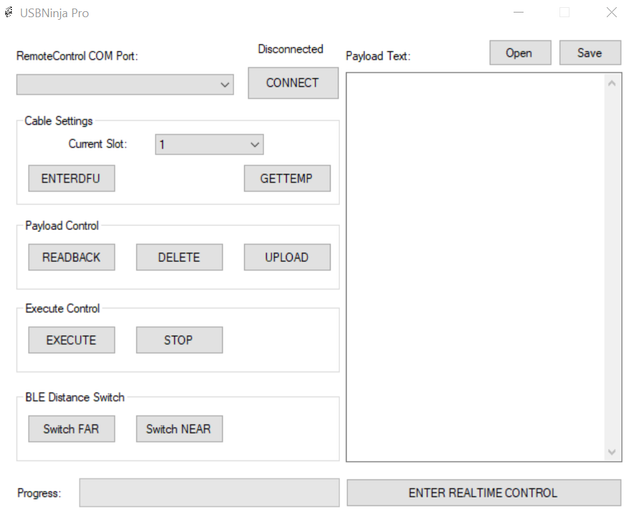The image size is (640, 518).
Task: Click the STOP button
Action: click(179, 340)
